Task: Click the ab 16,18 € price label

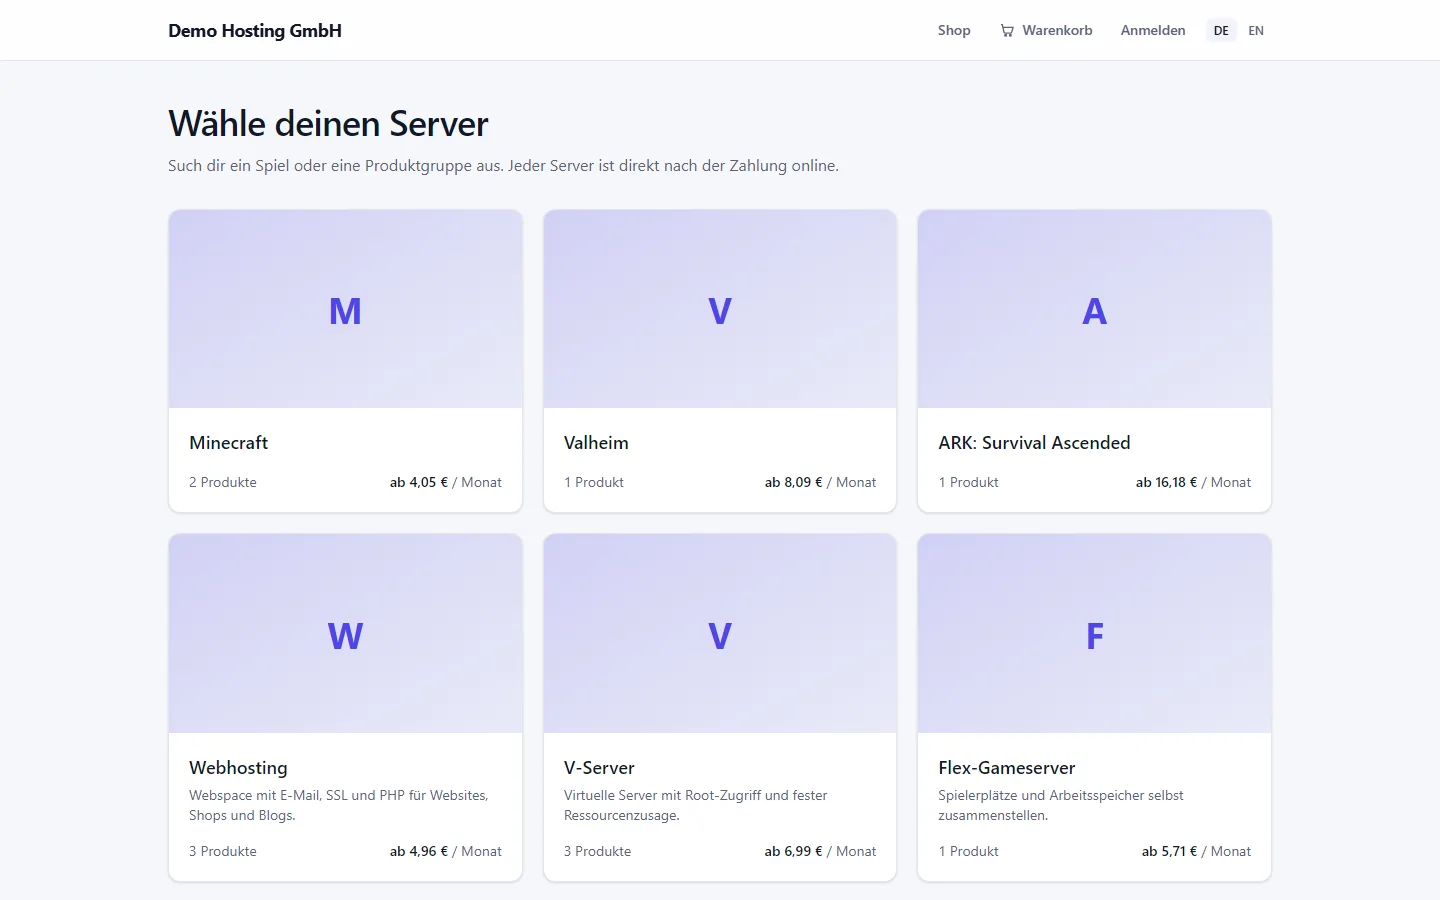Action: coord(1166,482)
